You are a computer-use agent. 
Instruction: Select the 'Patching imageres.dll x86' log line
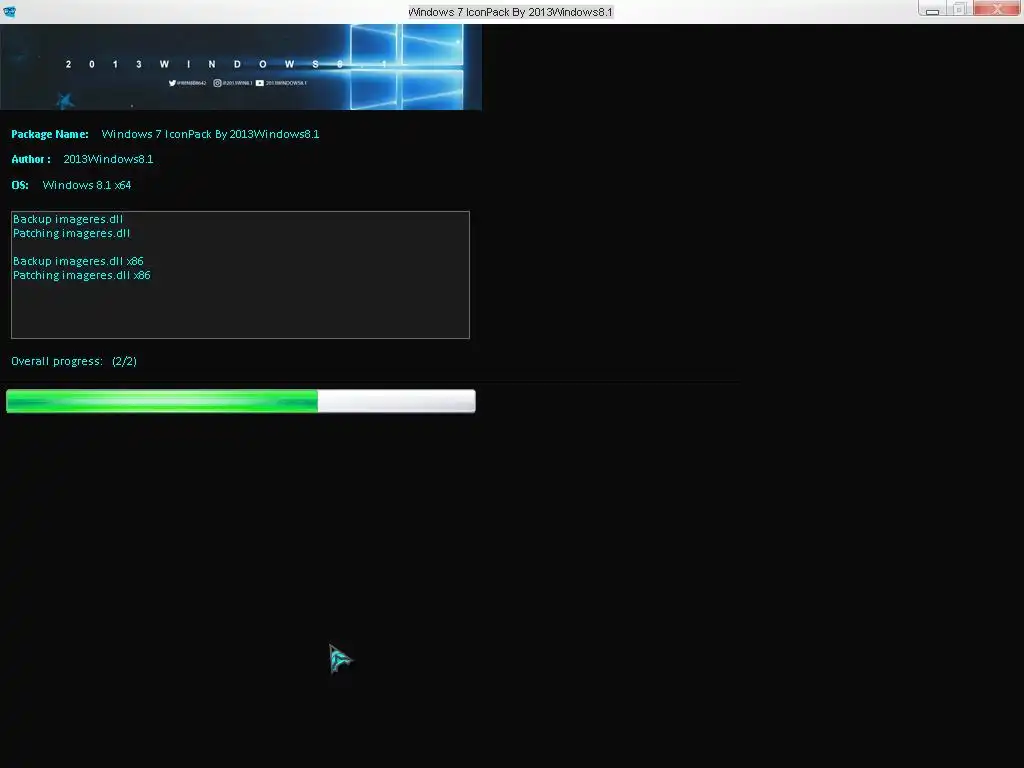[82, 276]
